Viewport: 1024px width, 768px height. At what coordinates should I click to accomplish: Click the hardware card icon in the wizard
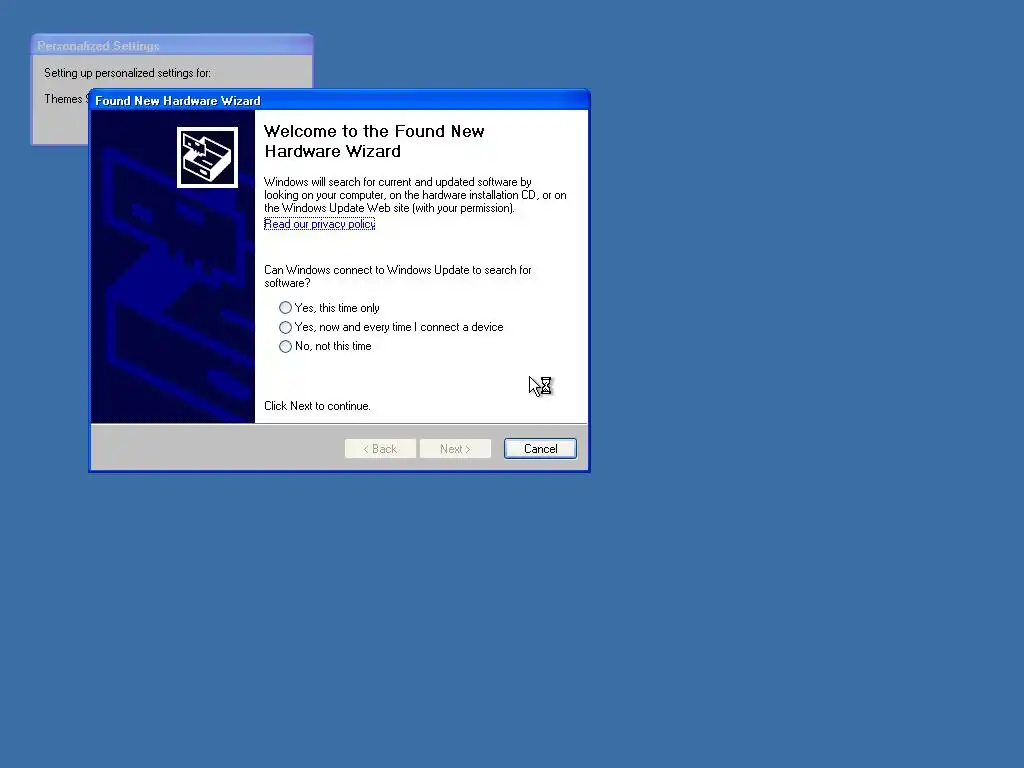(x=207, y=157)
